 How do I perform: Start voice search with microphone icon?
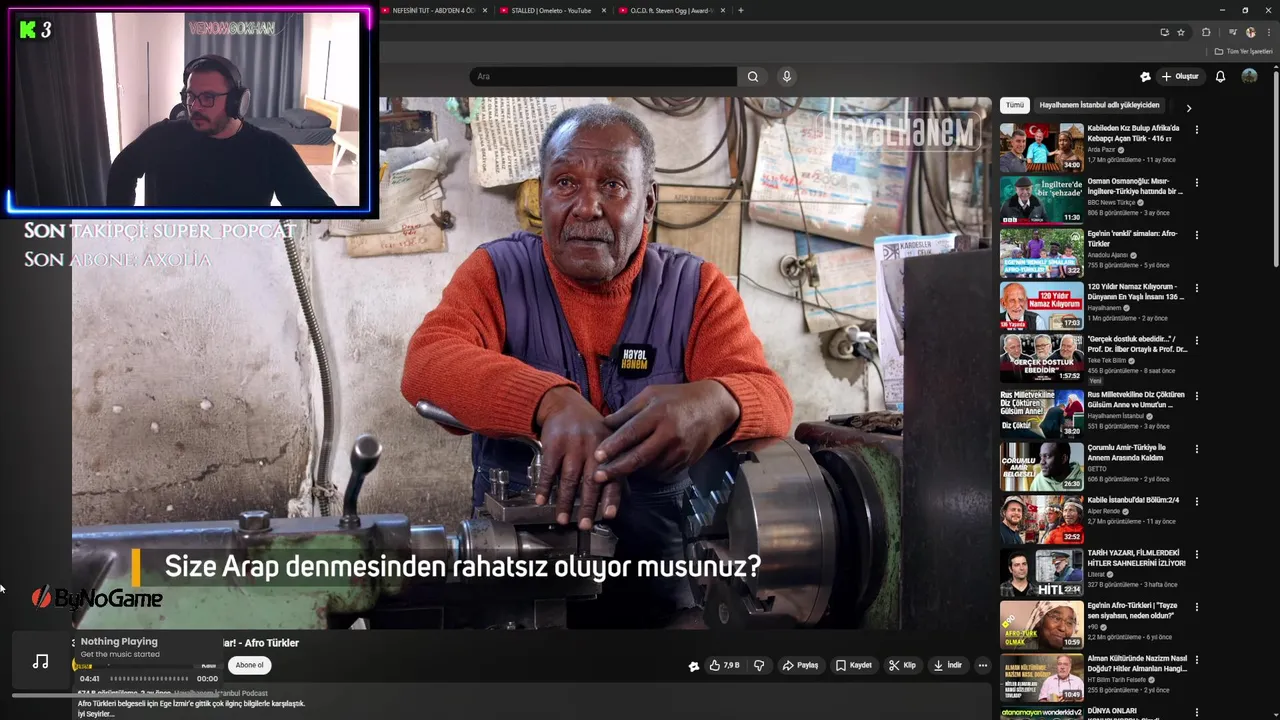787,76
